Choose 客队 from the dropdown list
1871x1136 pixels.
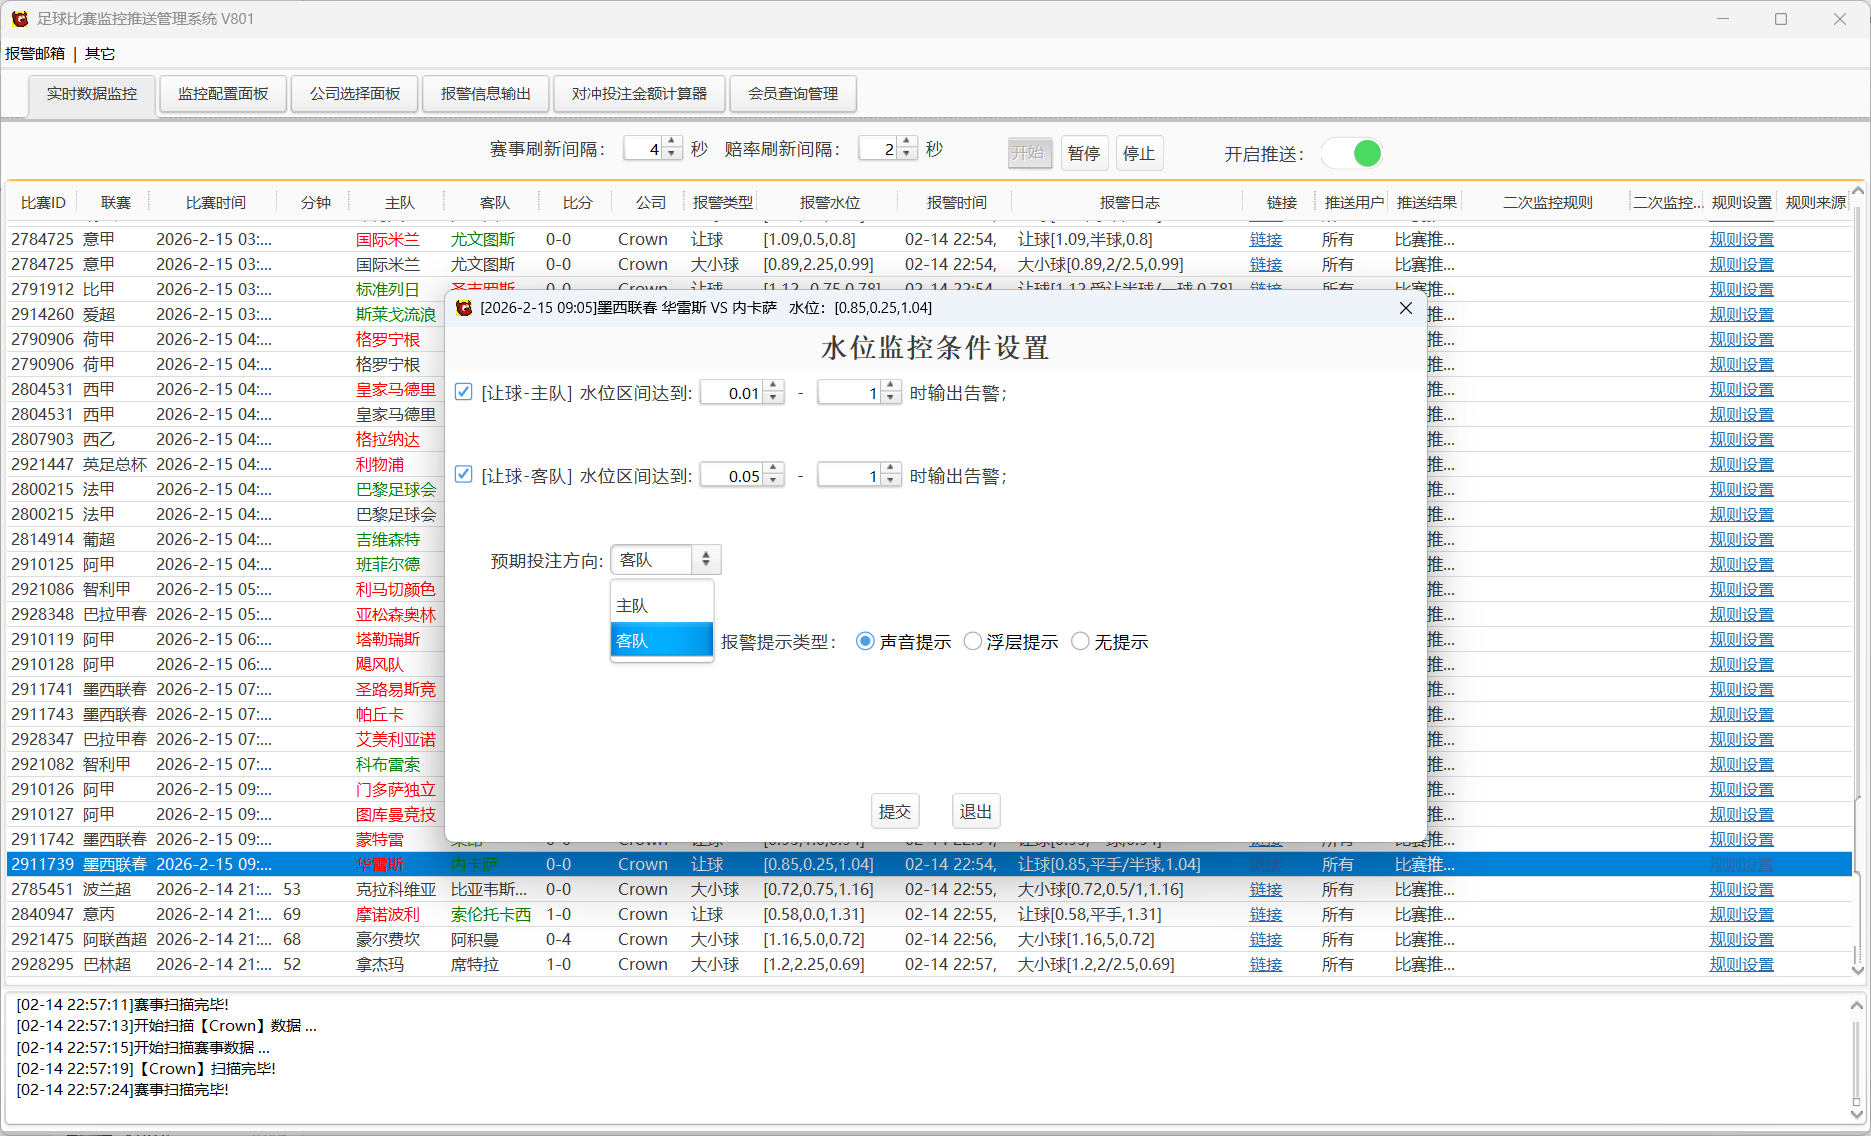click(662, 640)
